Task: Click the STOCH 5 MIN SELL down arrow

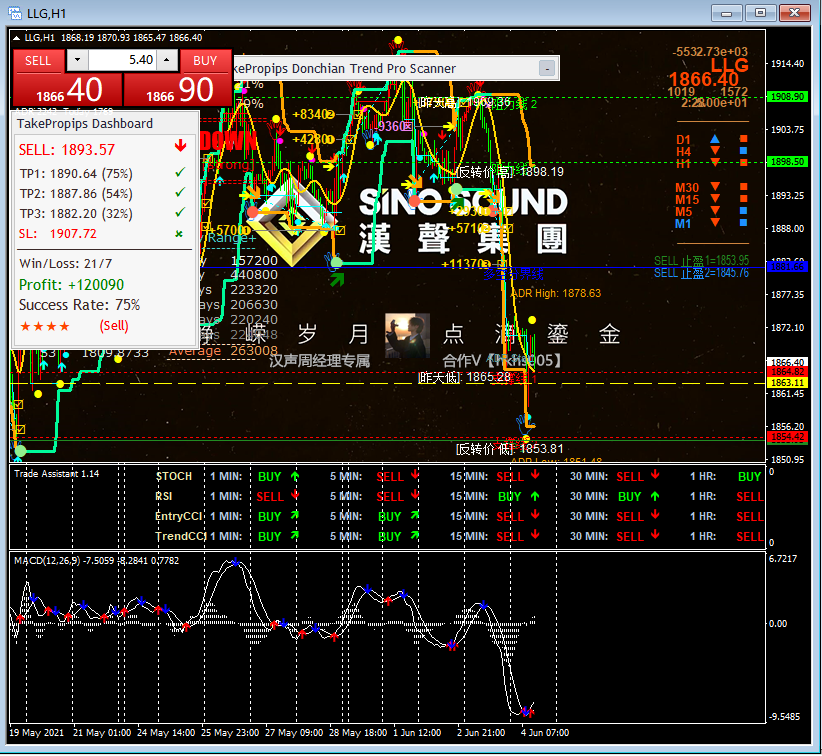Action: 415,475
